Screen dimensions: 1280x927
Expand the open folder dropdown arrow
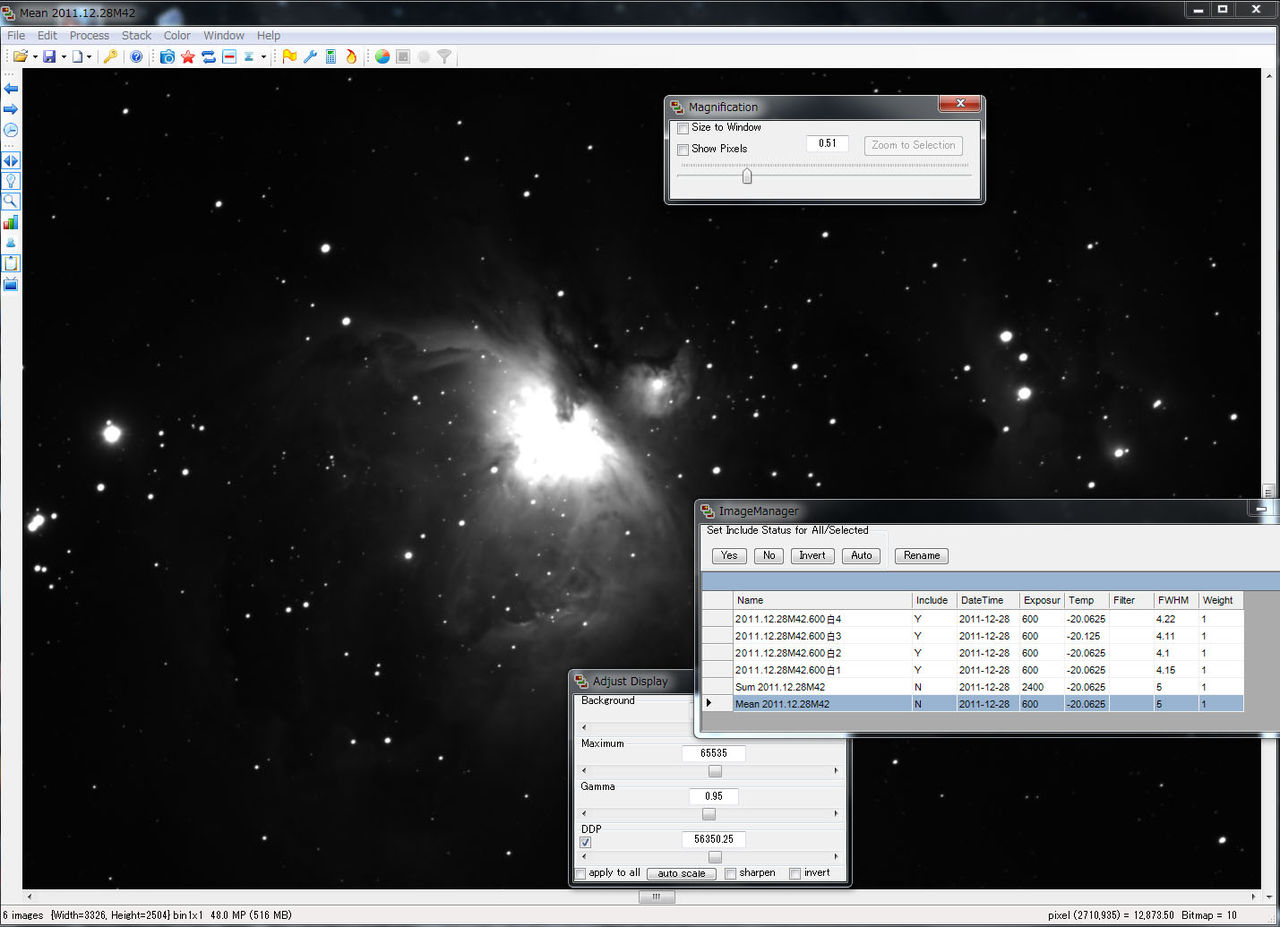(34, 57)
